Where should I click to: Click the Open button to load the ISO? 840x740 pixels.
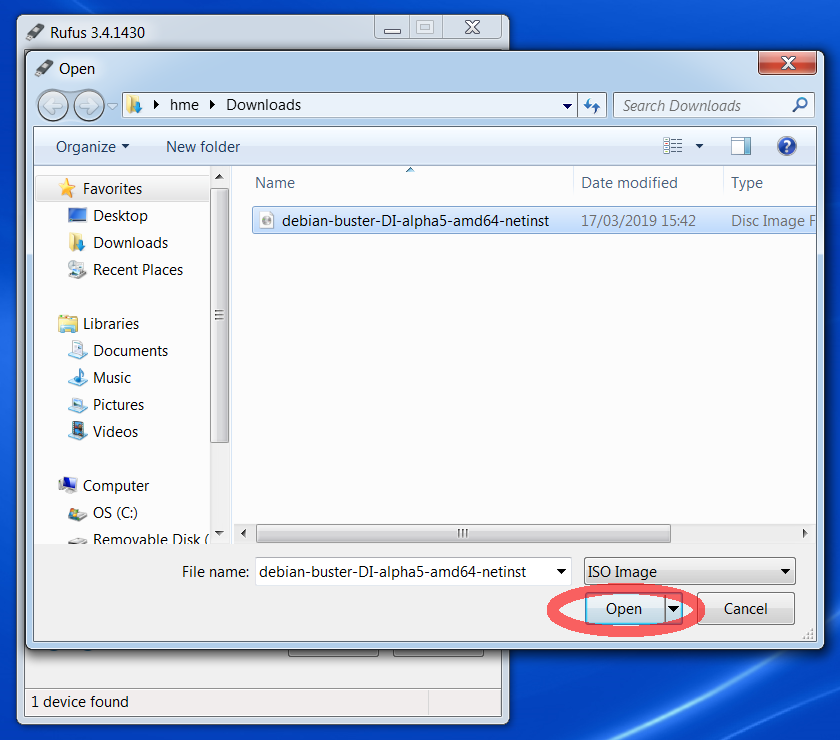[625, 609]
